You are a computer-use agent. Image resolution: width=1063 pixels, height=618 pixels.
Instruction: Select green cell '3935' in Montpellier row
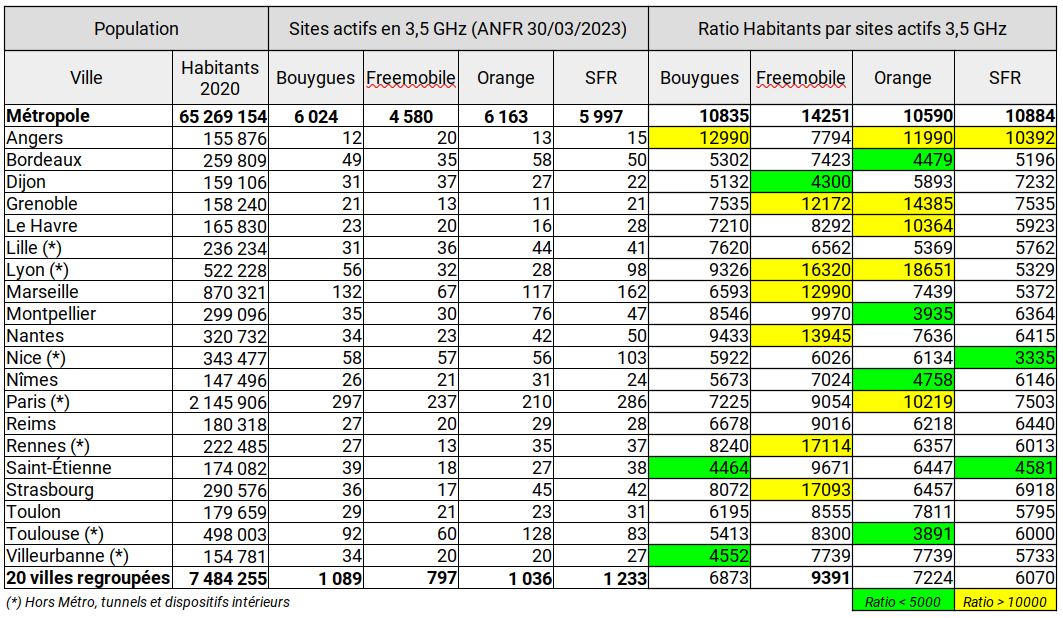point(904,314)
